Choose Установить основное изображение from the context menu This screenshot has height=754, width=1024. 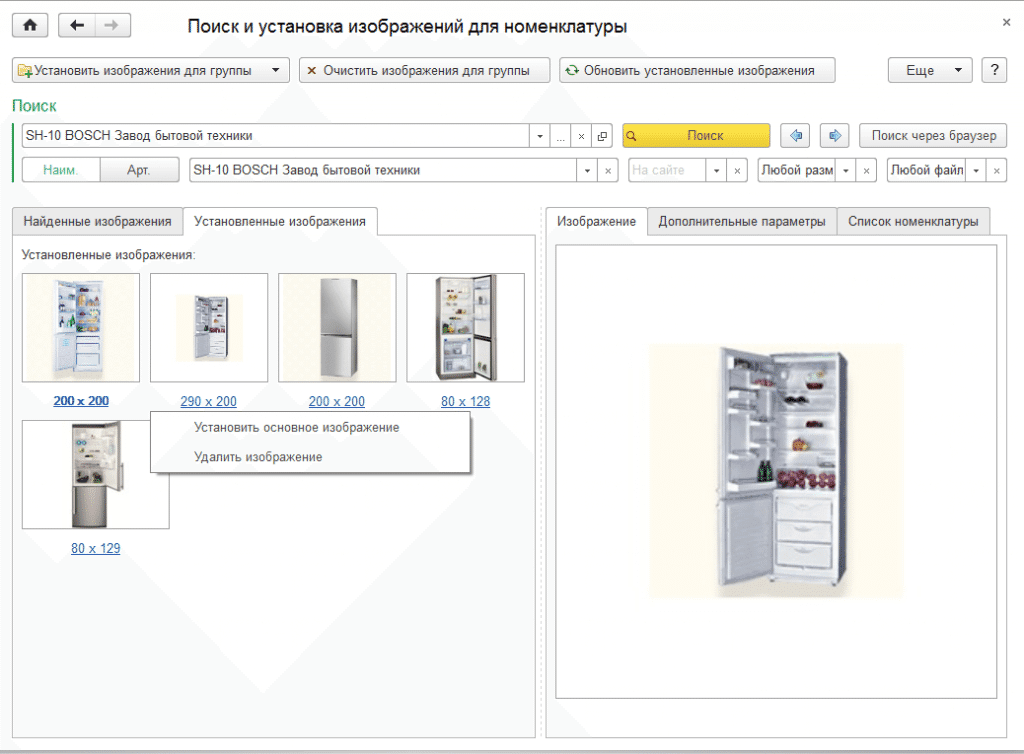click(x=296, y=428)
